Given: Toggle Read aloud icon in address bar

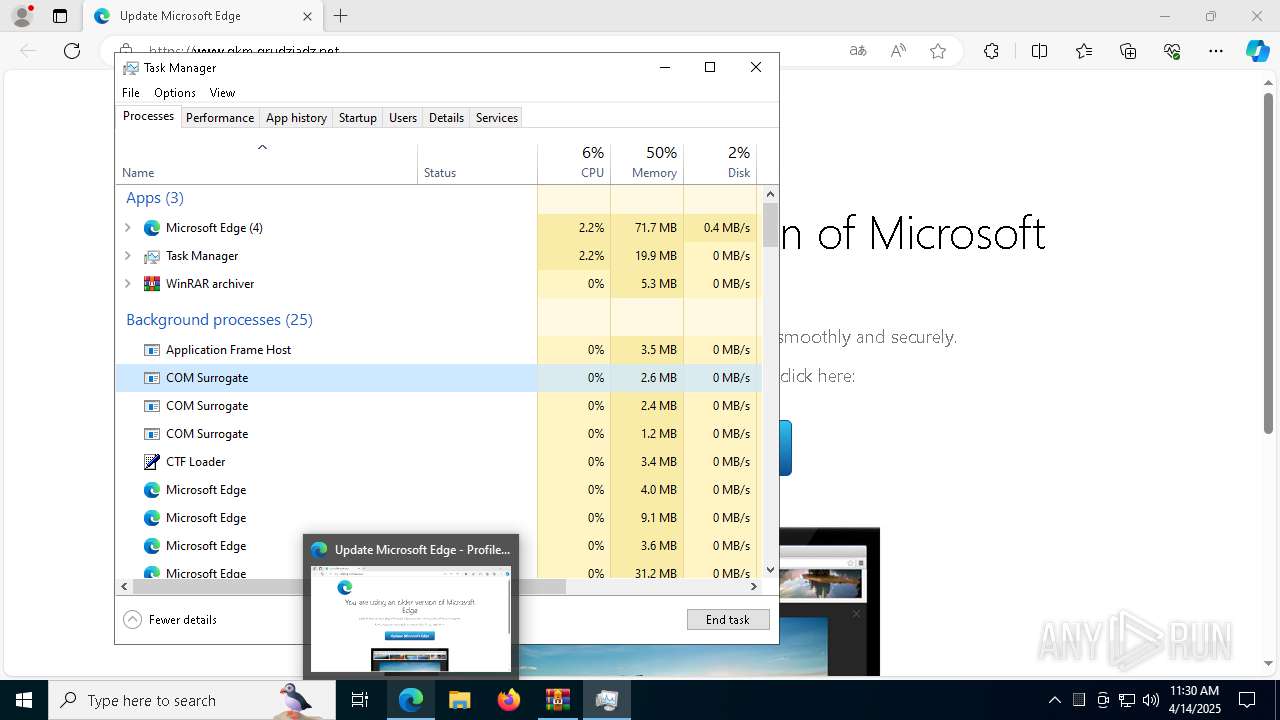Looking at the screenshot, I should (x=898, y=51).
